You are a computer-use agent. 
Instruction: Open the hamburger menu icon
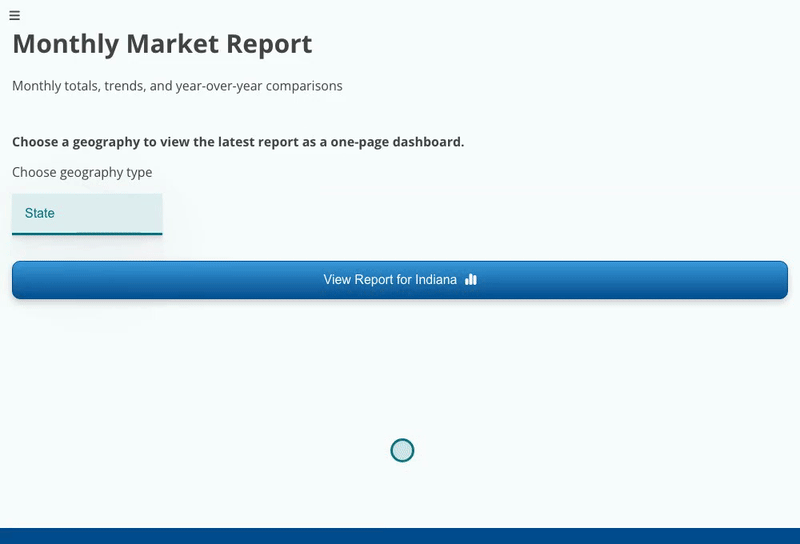pos(14,16)
